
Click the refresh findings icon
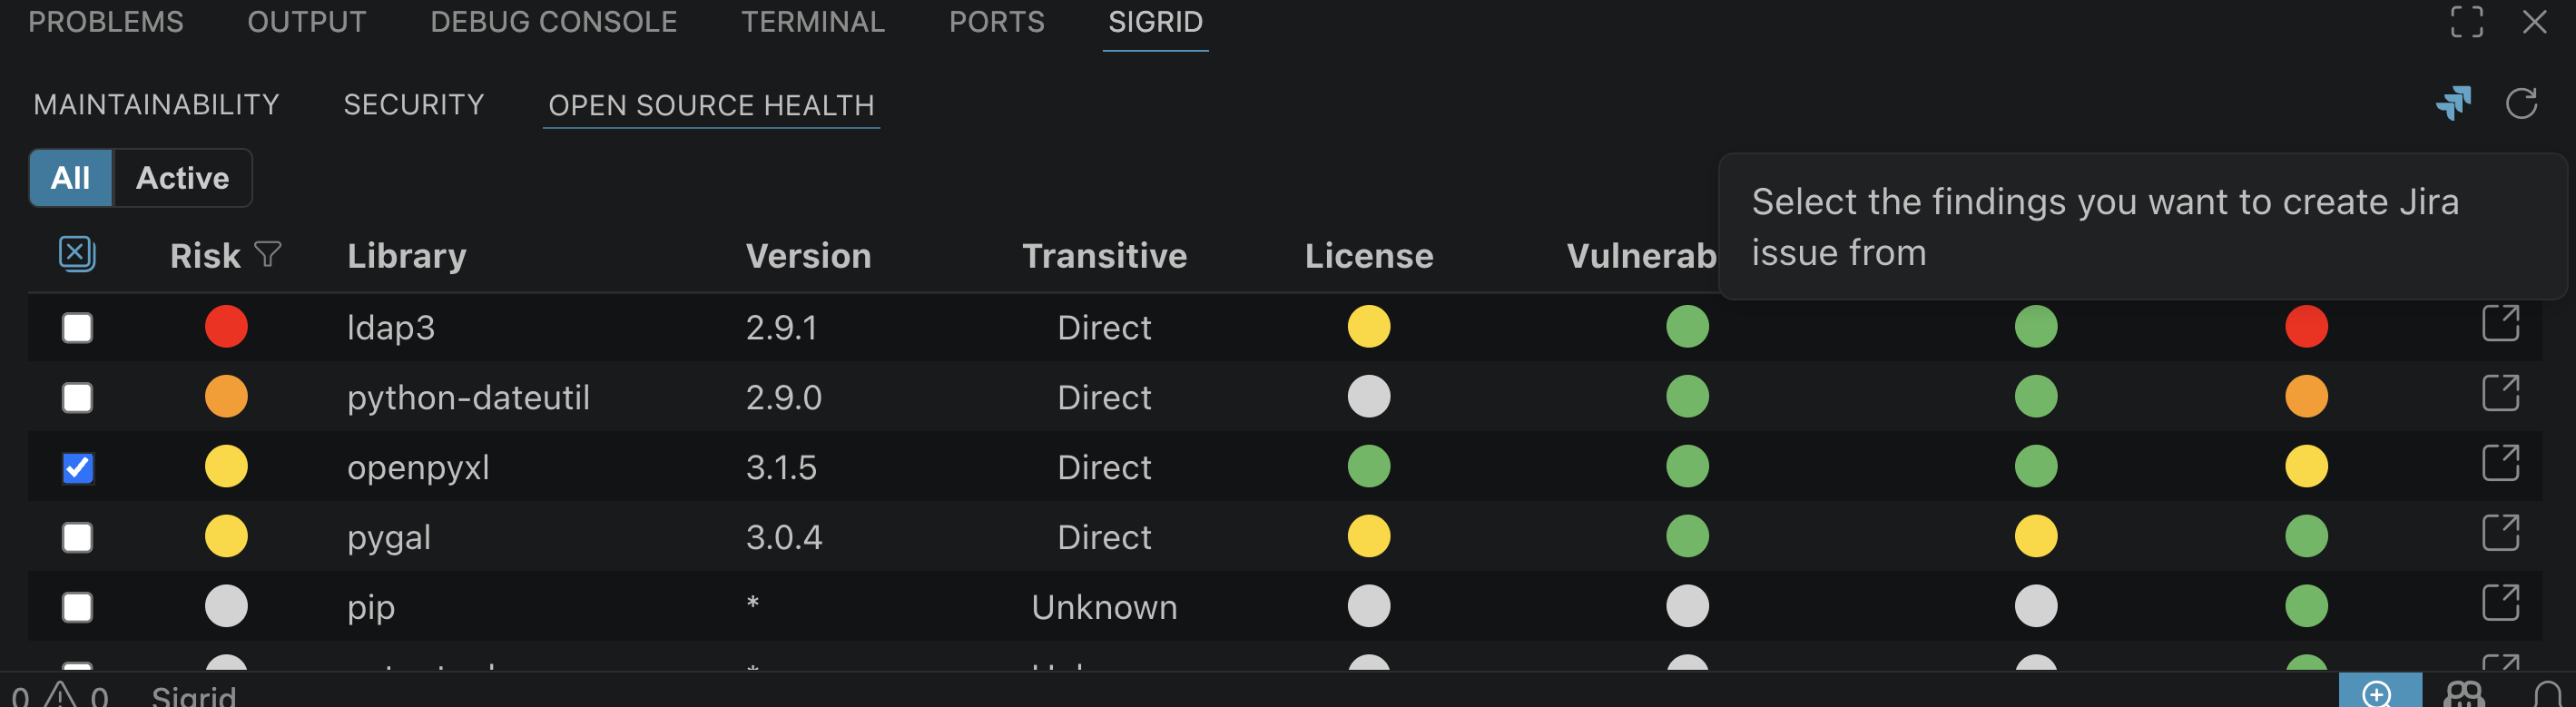coord(2521,103)
